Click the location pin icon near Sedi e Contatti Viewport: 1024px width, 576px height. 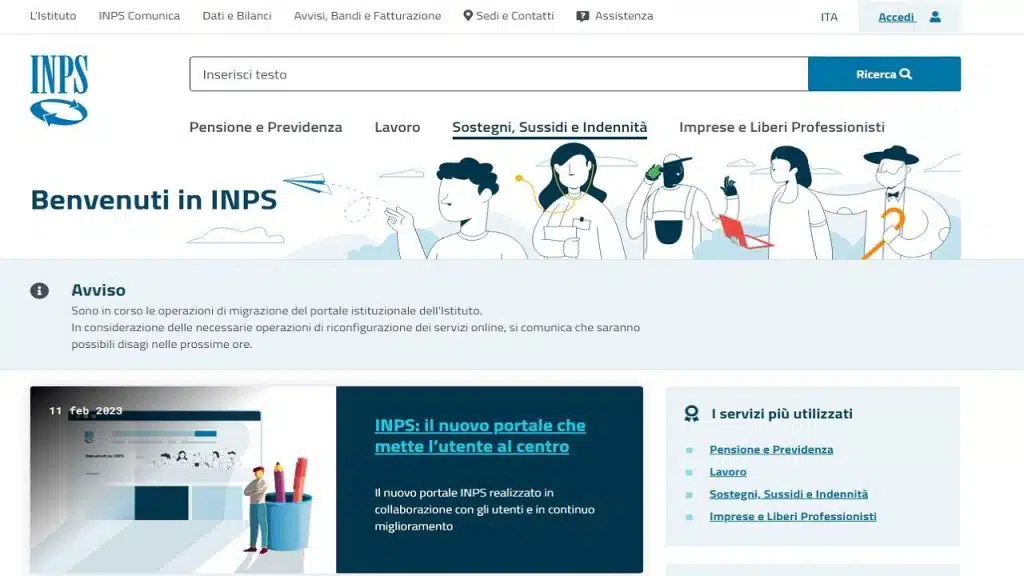click(468, 16)
